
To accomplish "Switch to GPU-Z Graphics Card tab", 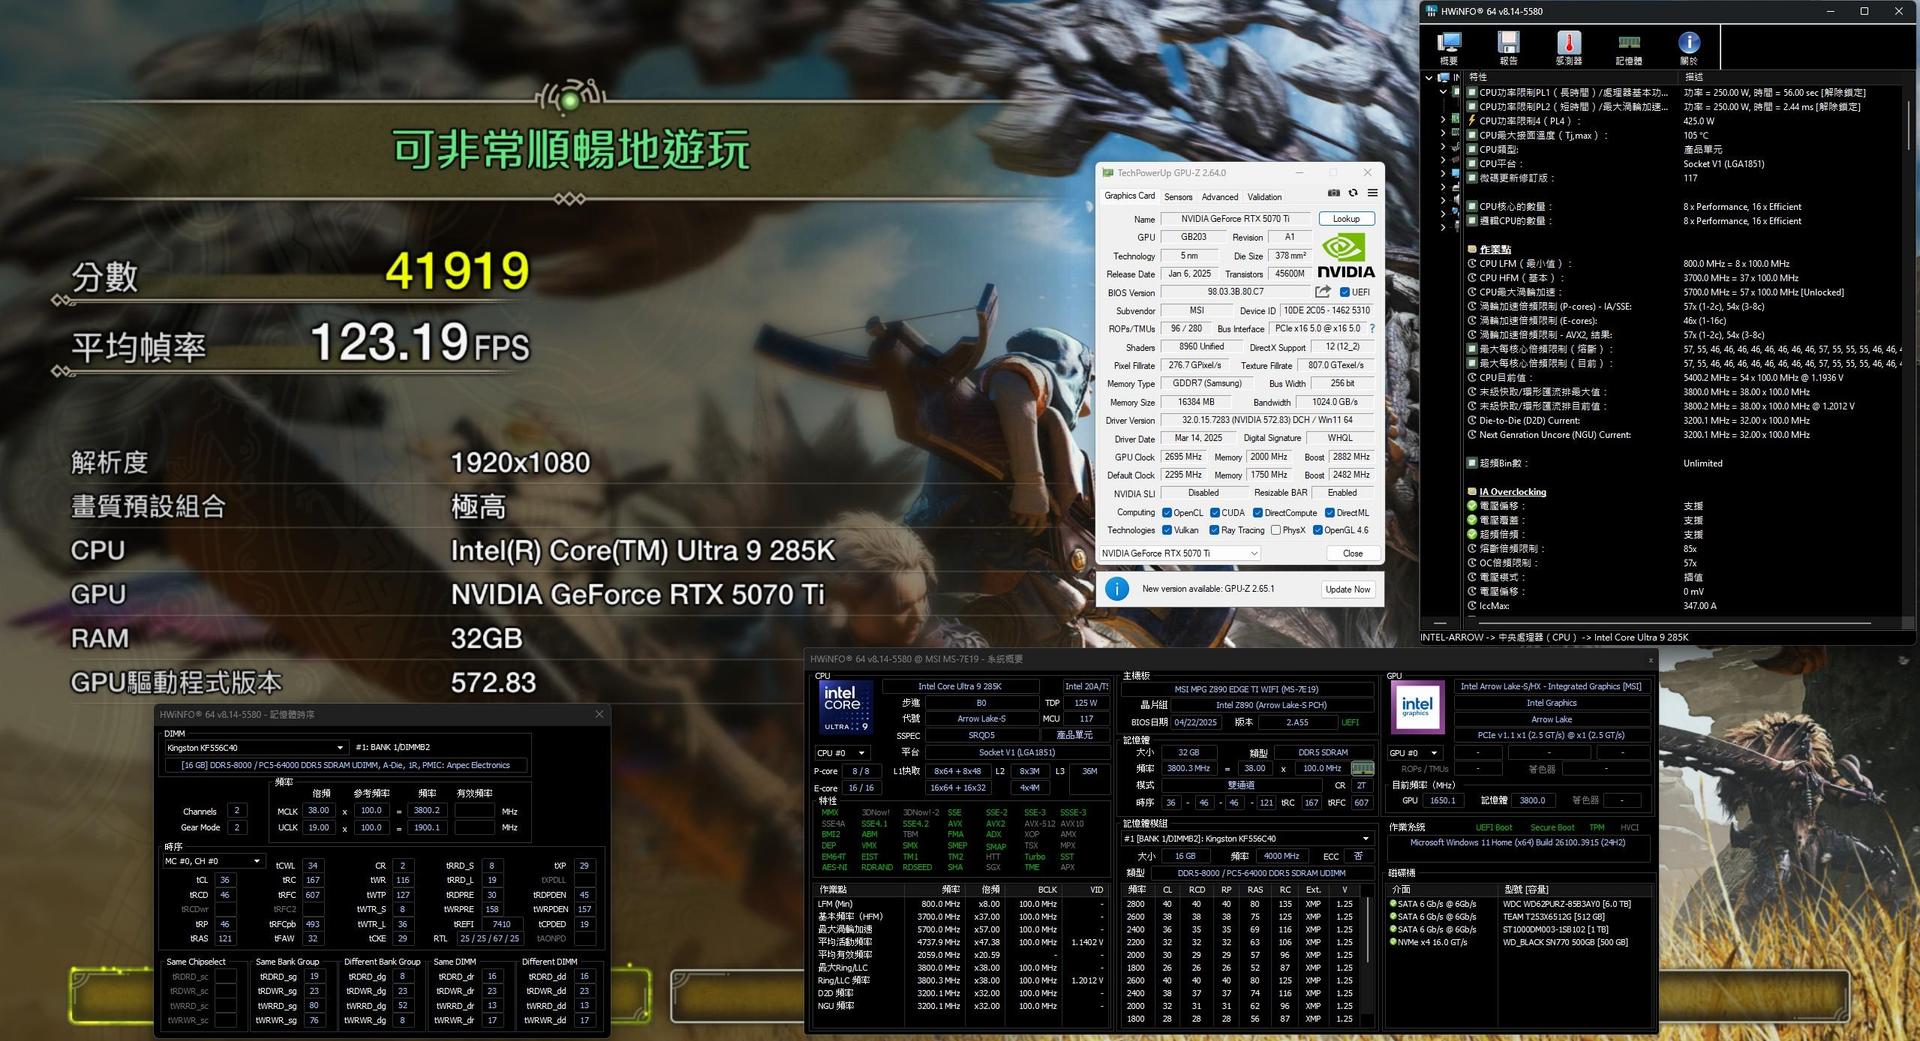I will (1129, 196).
